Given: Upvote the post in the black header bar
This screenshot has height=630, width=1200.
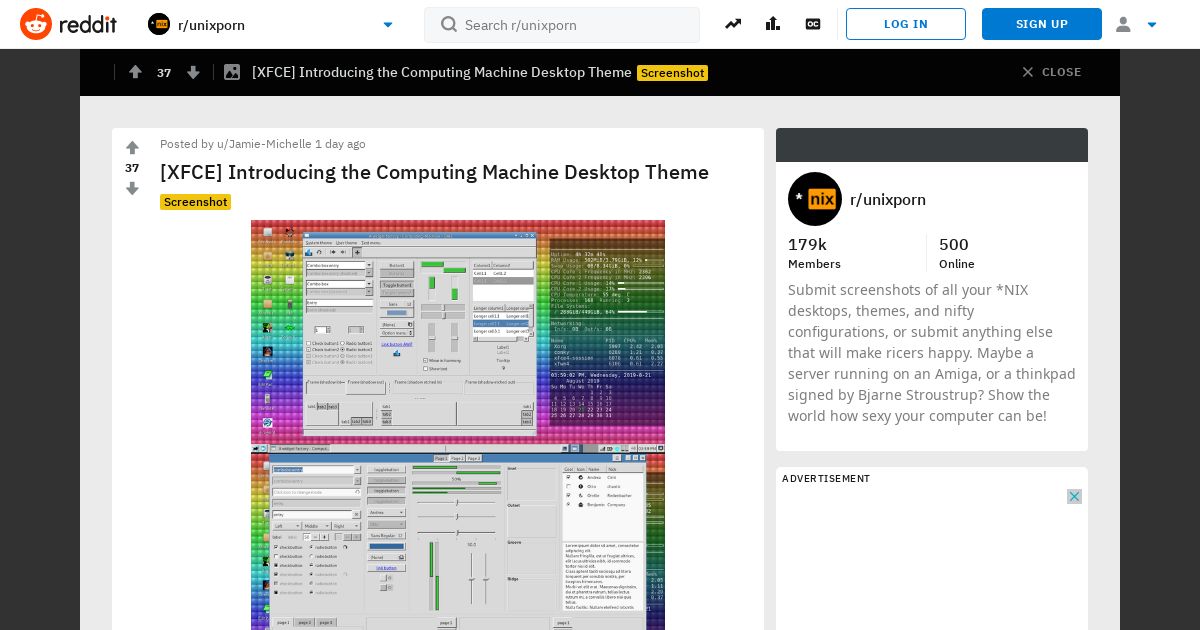Looking at the screenshot, I should 135,72.
